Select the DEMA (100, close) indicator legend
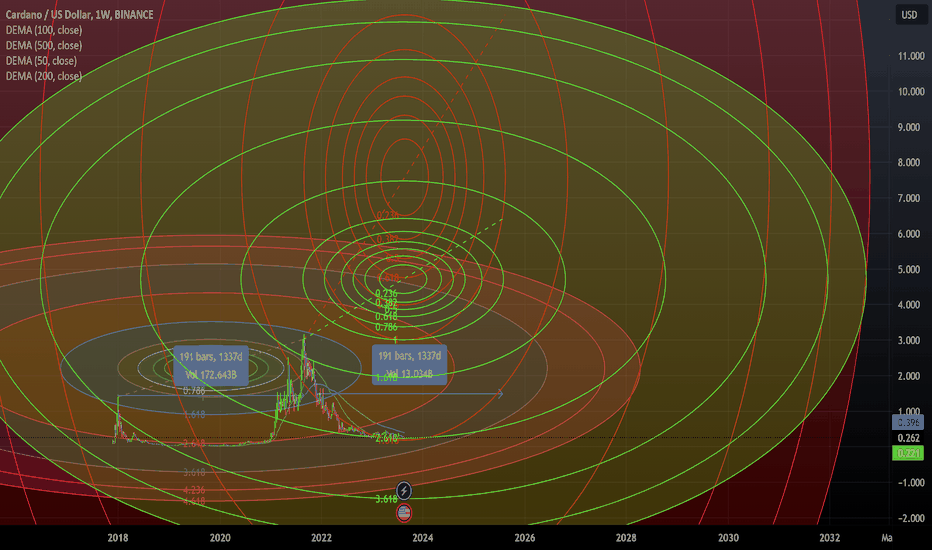Screen dimensions: 932x550 coord(44,30)
